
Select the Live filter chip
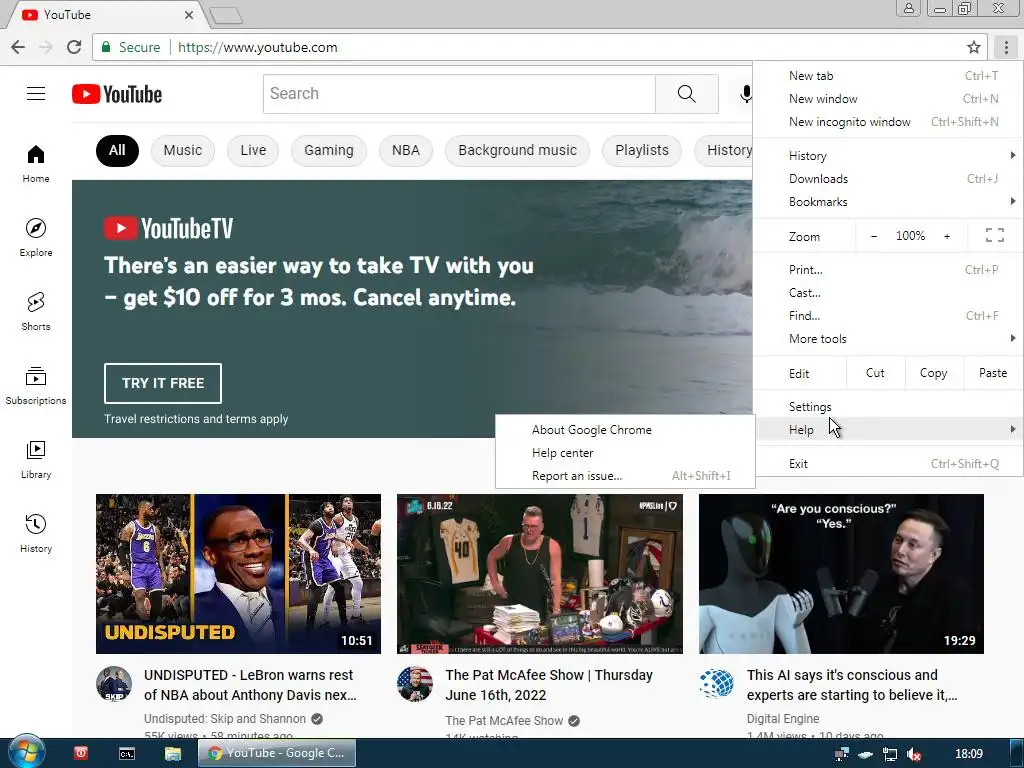pyautogui.click(x=253, y=151)
